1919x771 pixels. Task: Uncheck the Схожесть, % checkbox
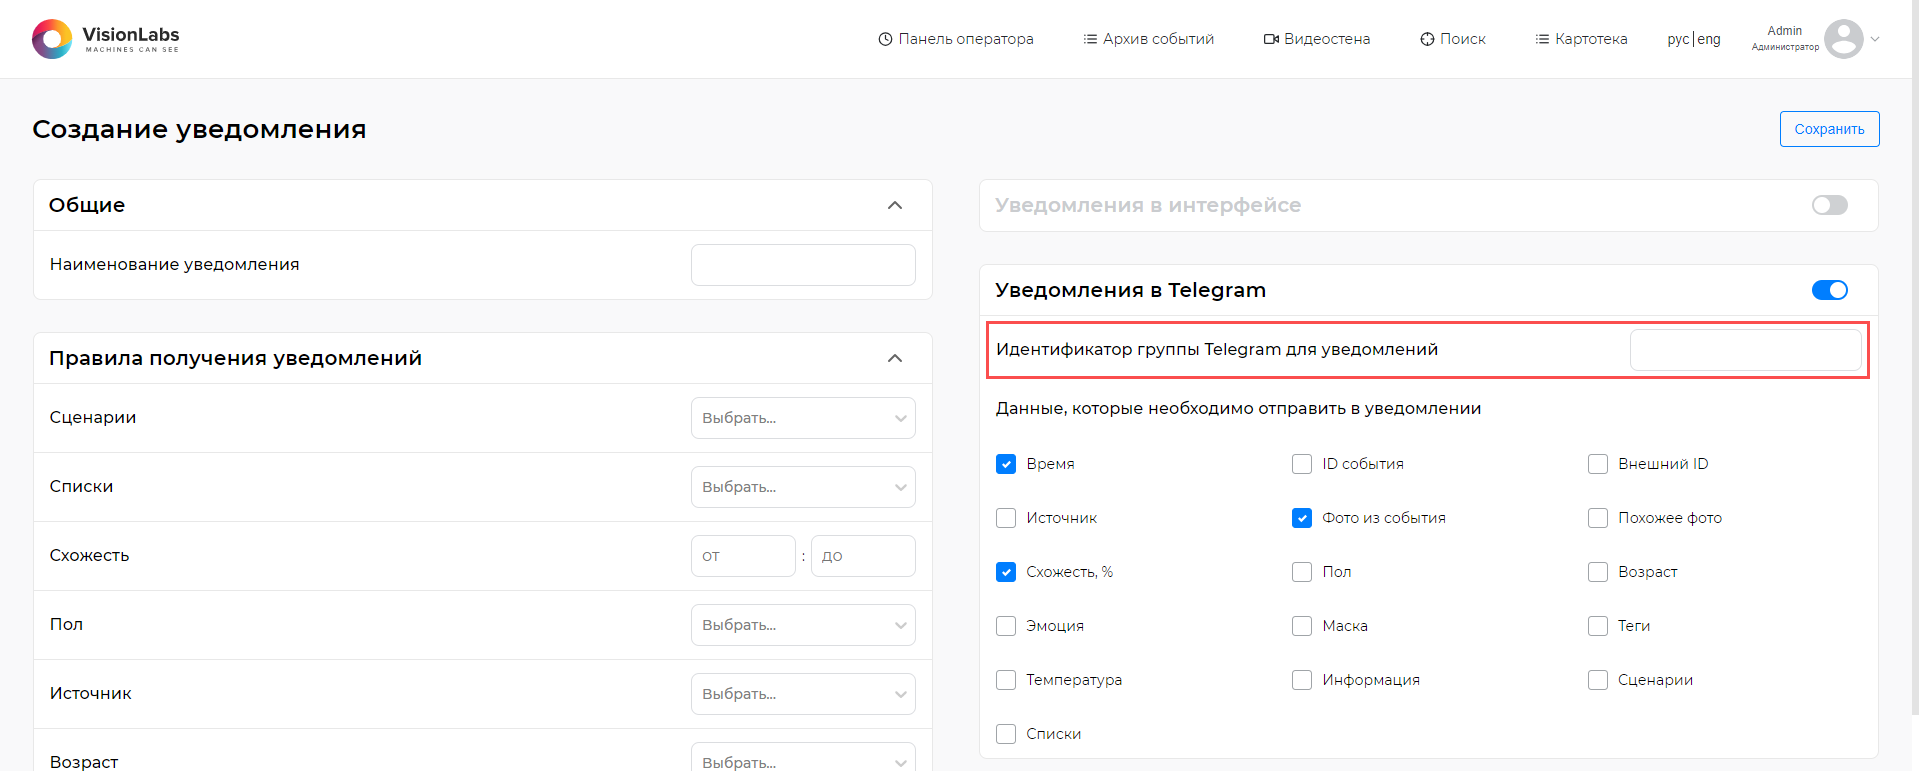coord(1006,572)
